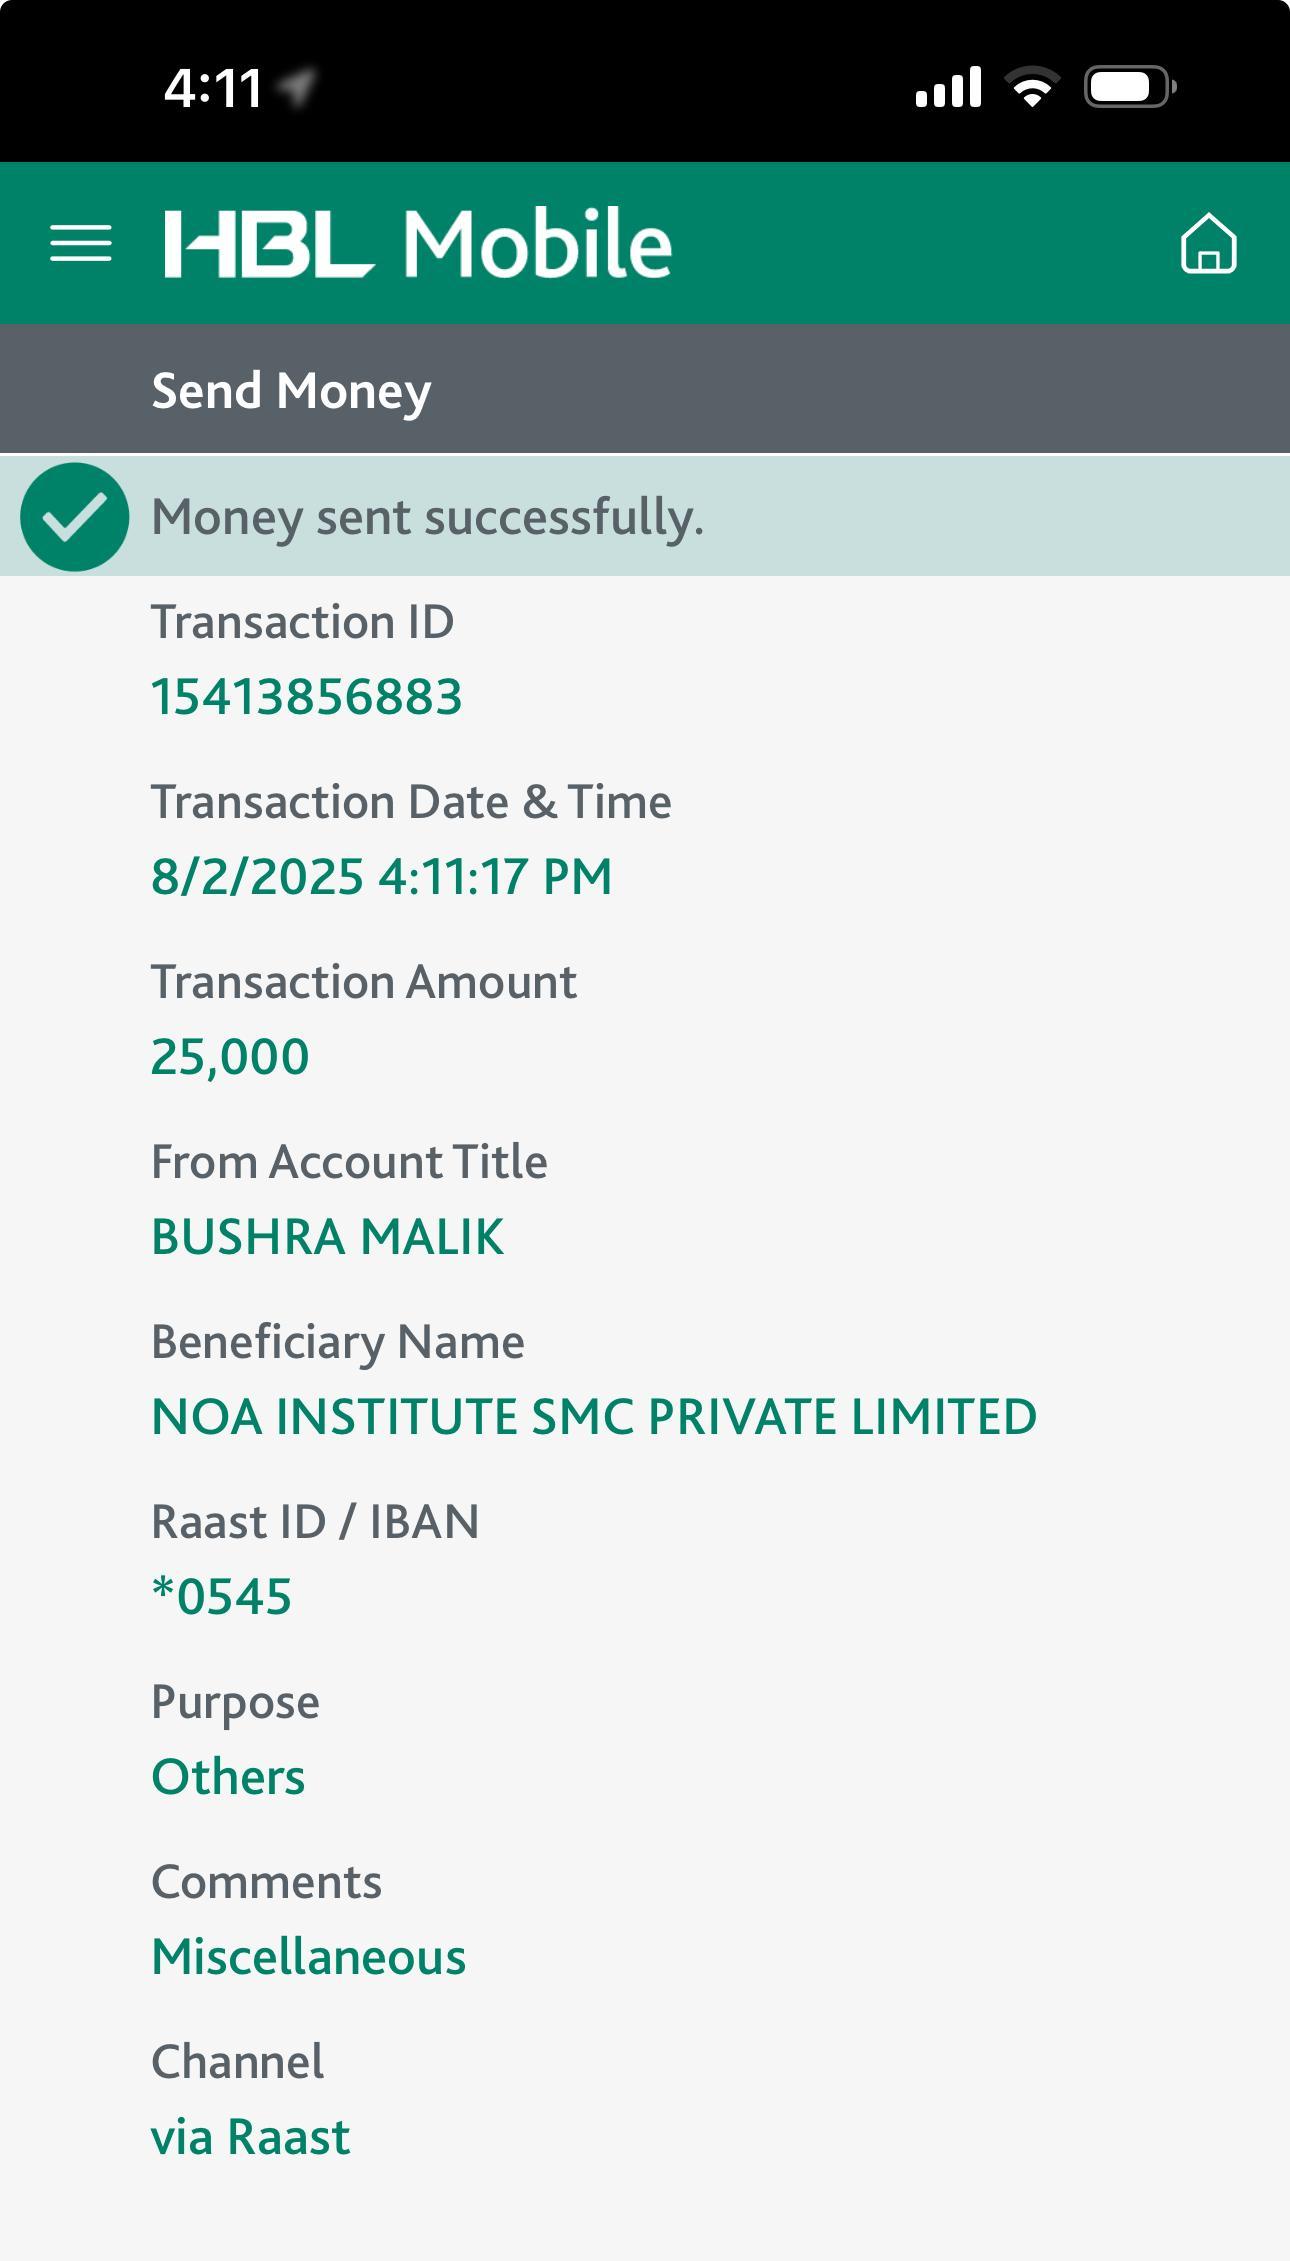
Task: Select the transaction date and time value
Action: pyautogui.click(x=381, y=877)
